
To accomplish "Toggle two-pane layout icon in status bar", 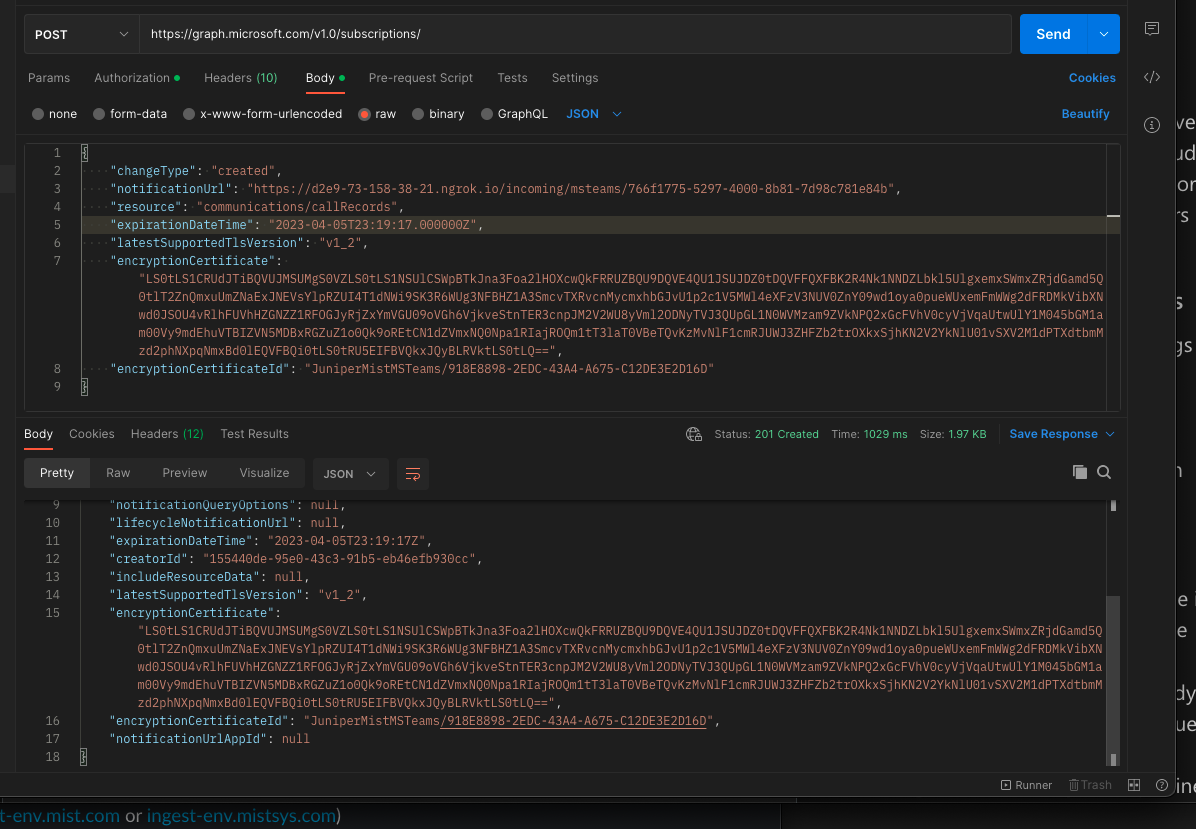I will click(1134, 785).
